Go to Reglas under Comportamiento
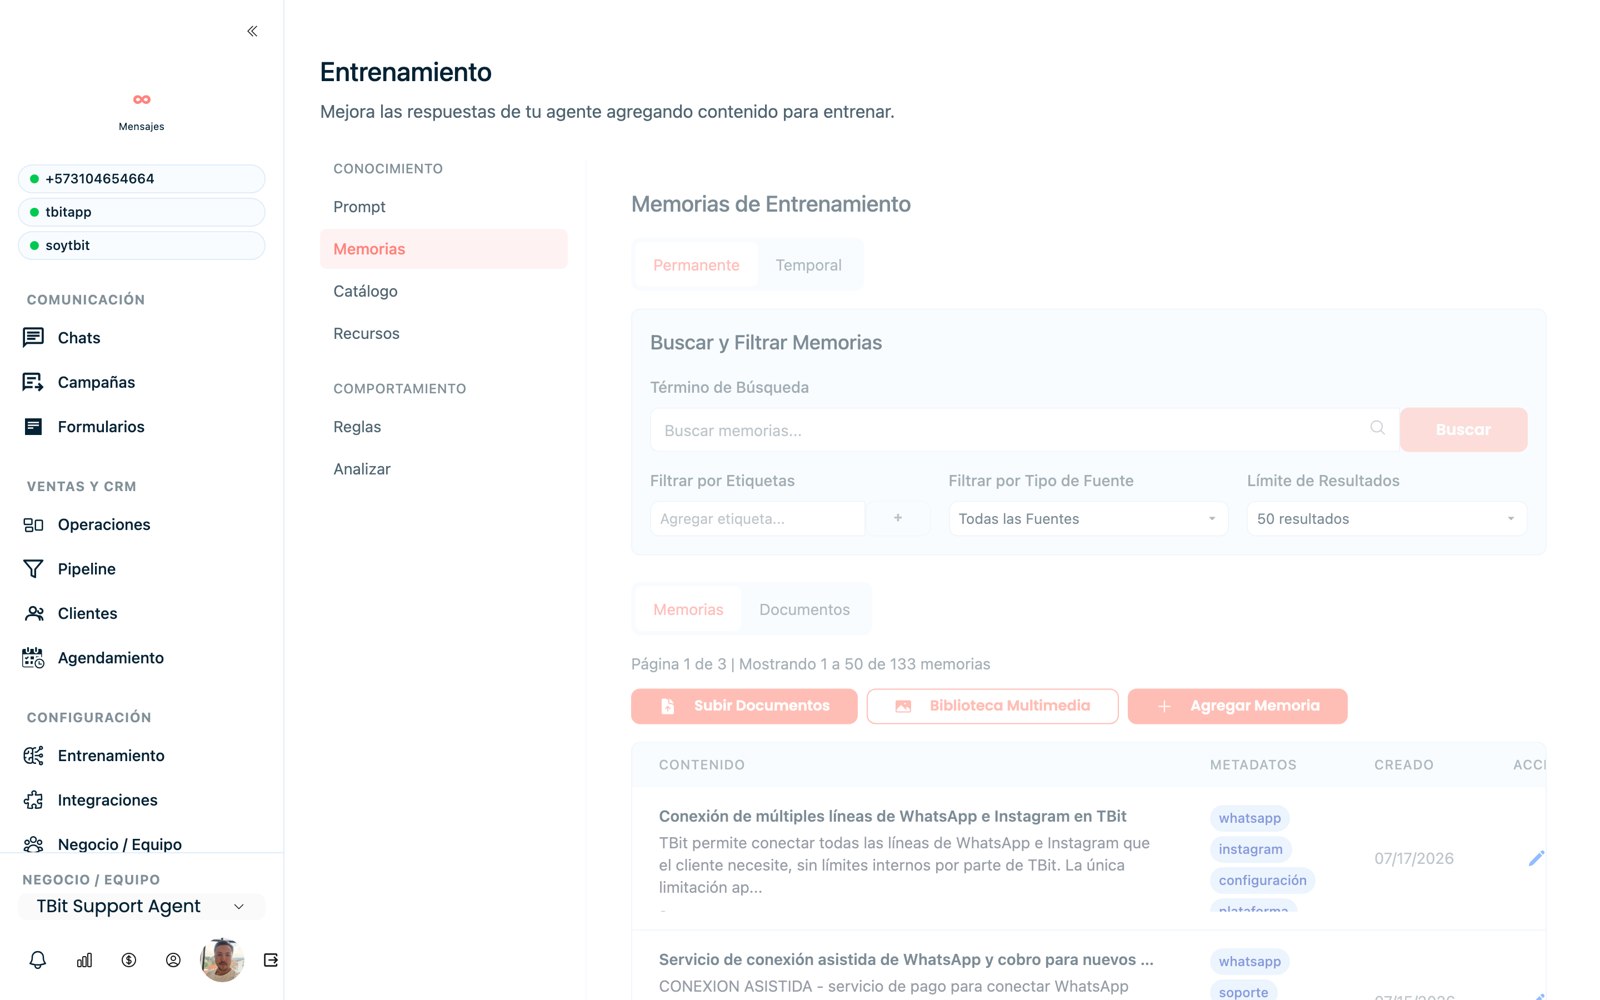Viewport: 1600px width, 1000px height. [x=357, y=427]
